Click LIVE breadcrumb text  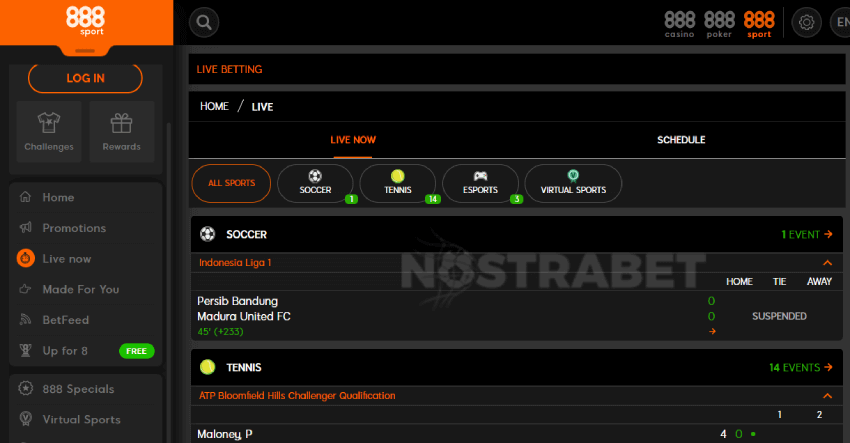(262, 107)
